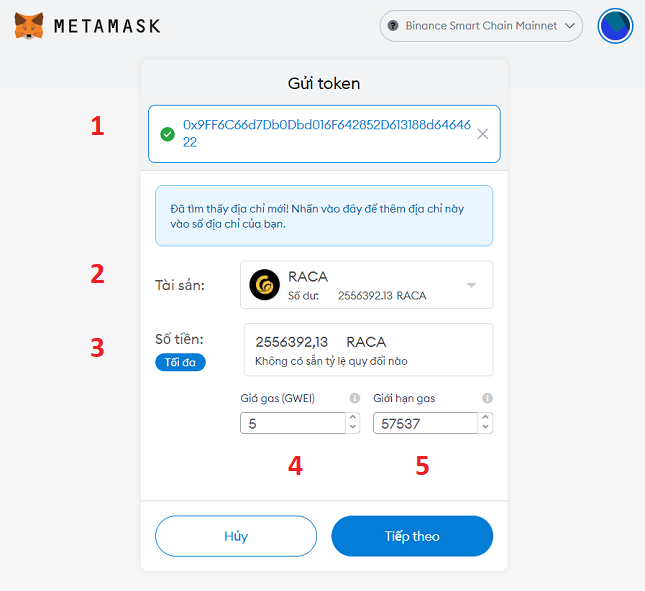
Task: Focus the gas limit input field
Action: [425, 424]
